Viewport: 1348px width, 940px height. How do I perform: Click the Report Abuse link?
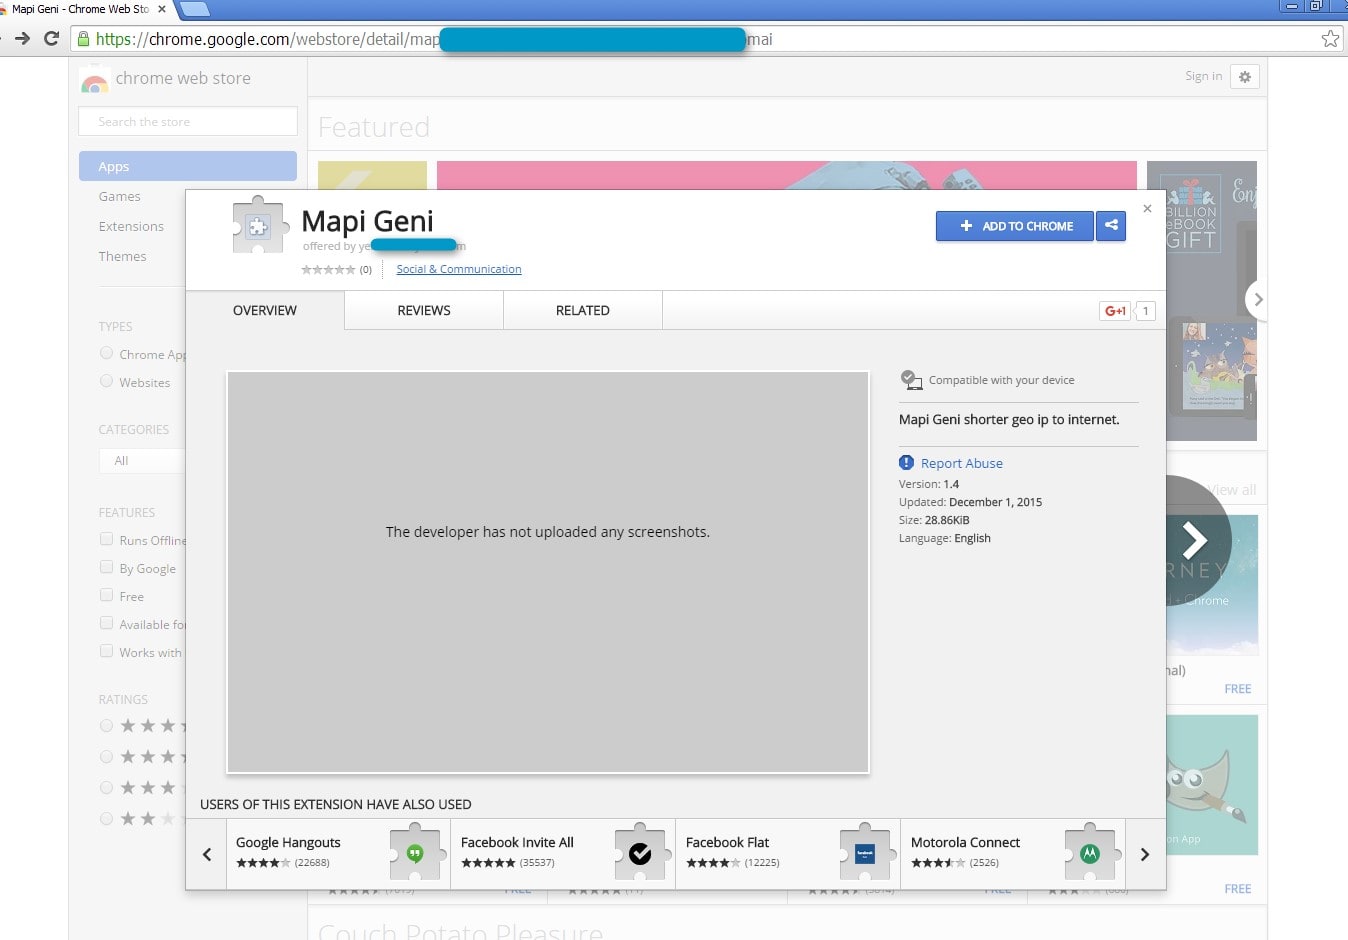point(961,463)
